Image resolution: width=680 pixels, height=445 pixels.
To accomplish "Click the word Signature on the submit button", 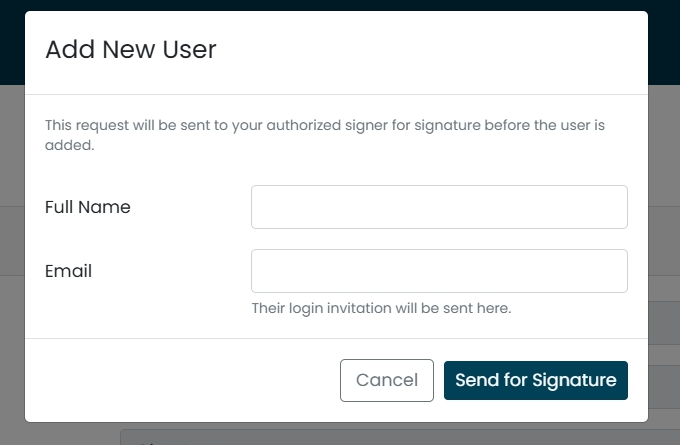I will [574, 380].
